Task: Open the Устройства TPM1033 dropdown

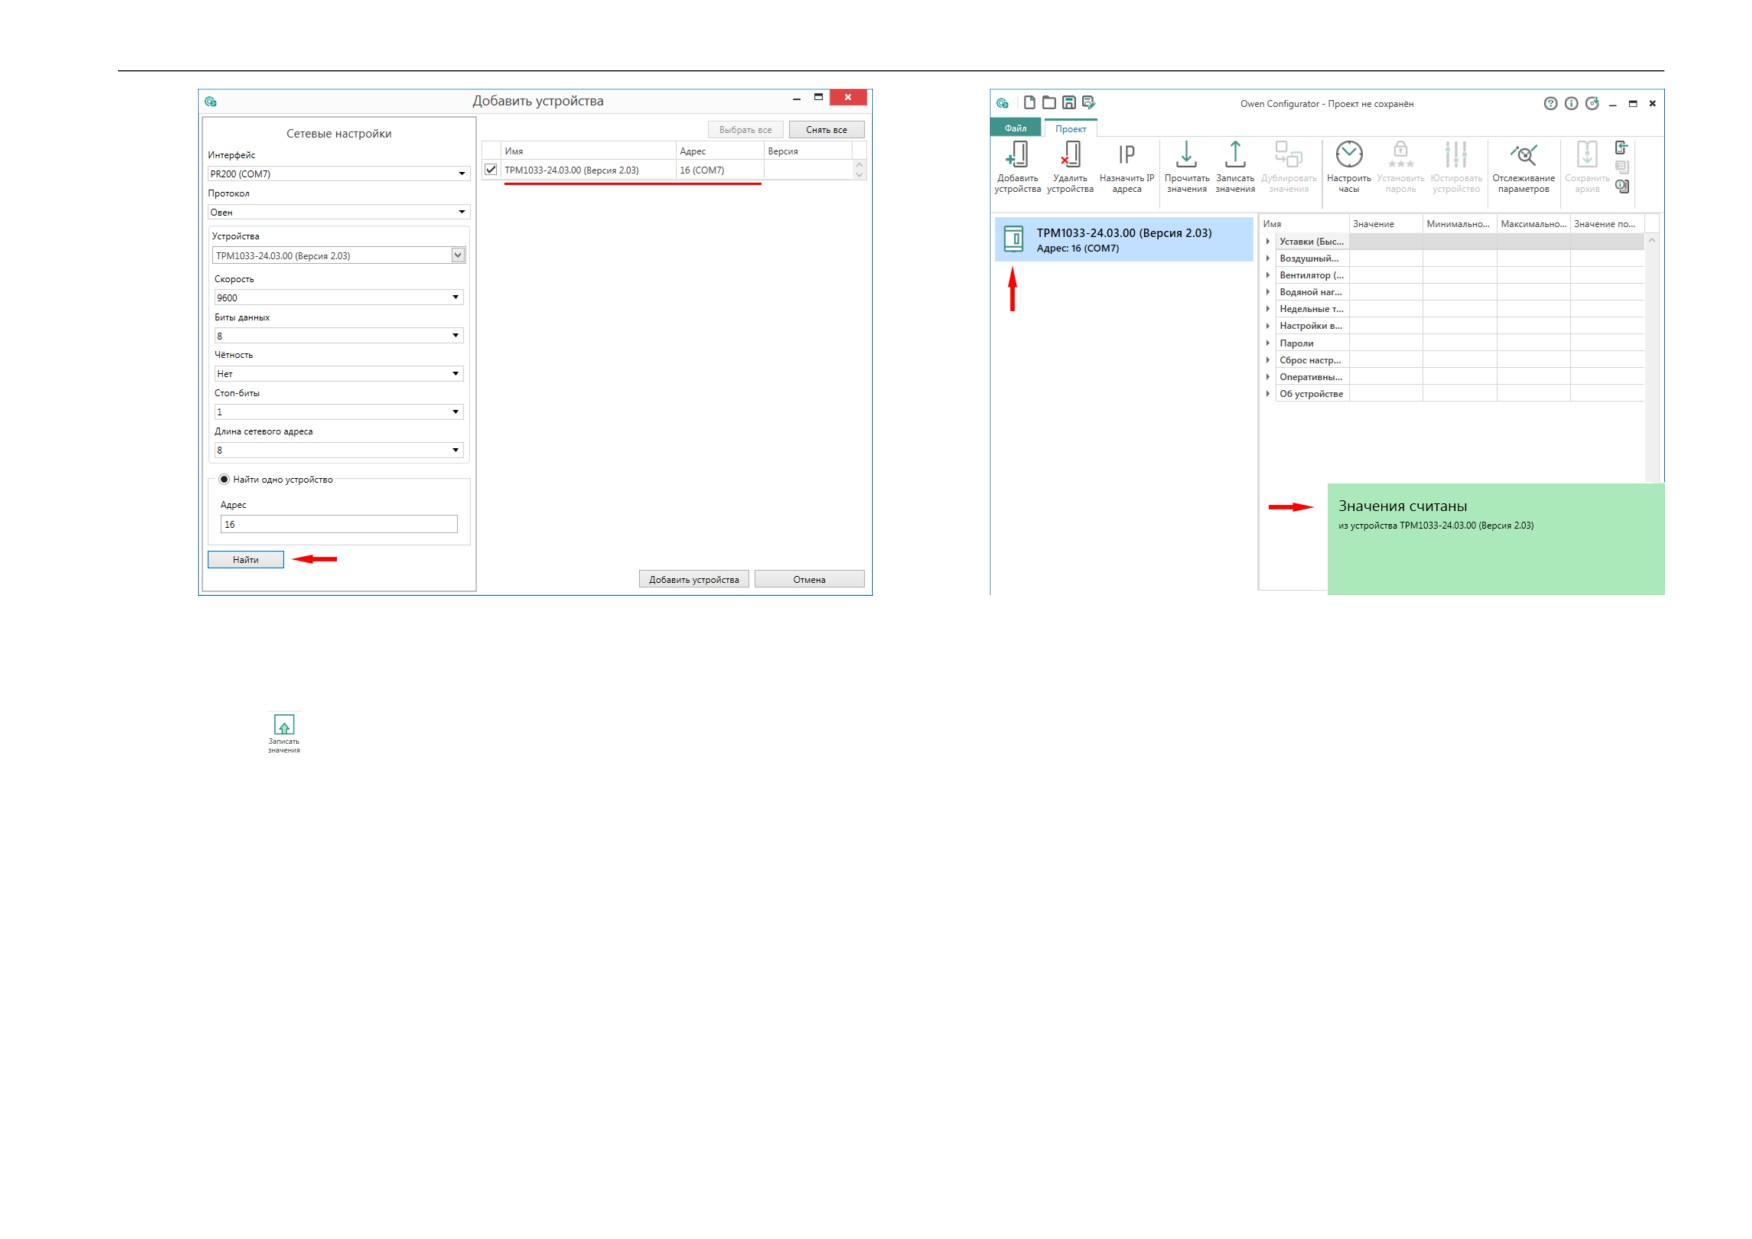Action: coord(339,256)
